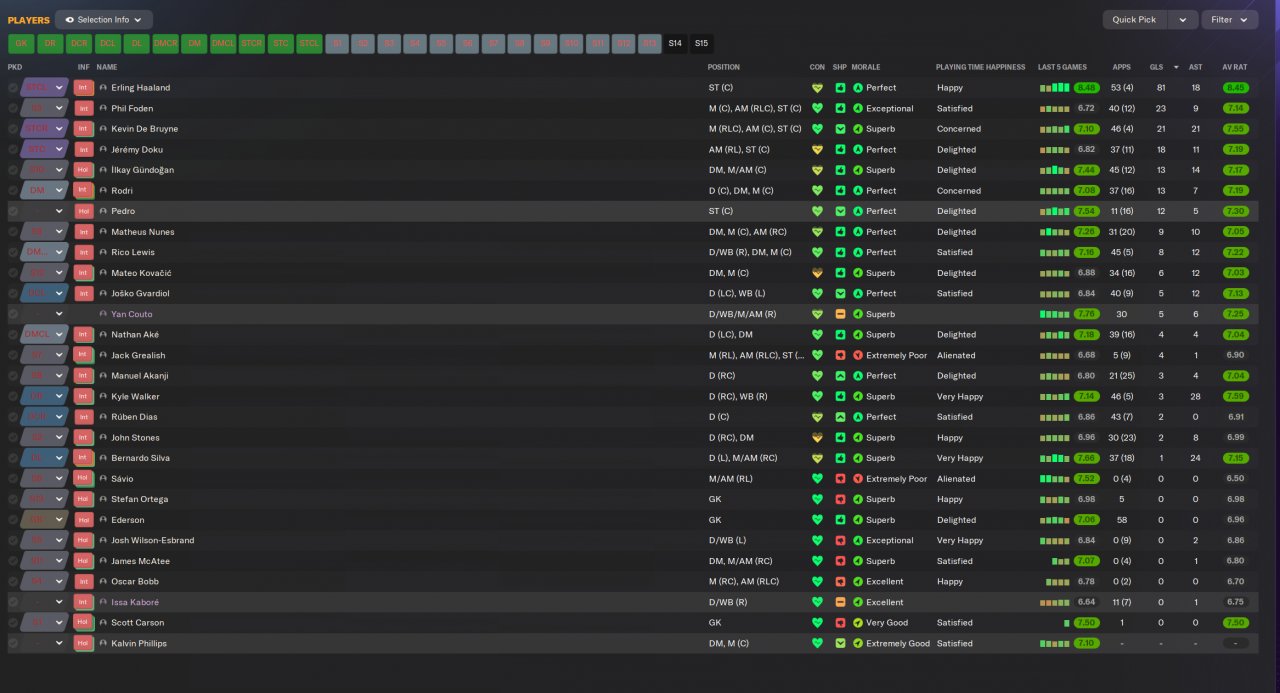Image resolution: width=1280 pixels, height=693 pixels.
Task: Sort by the MORALE column header
Action: click(866, 67)
